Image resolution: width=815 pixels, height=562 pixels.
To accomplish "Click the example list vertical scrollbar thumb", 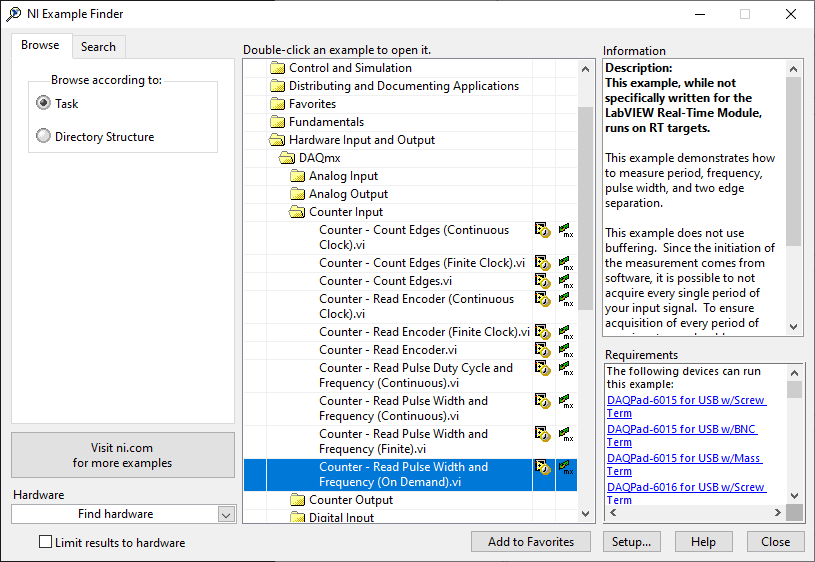I will click(x=585, y=208).
